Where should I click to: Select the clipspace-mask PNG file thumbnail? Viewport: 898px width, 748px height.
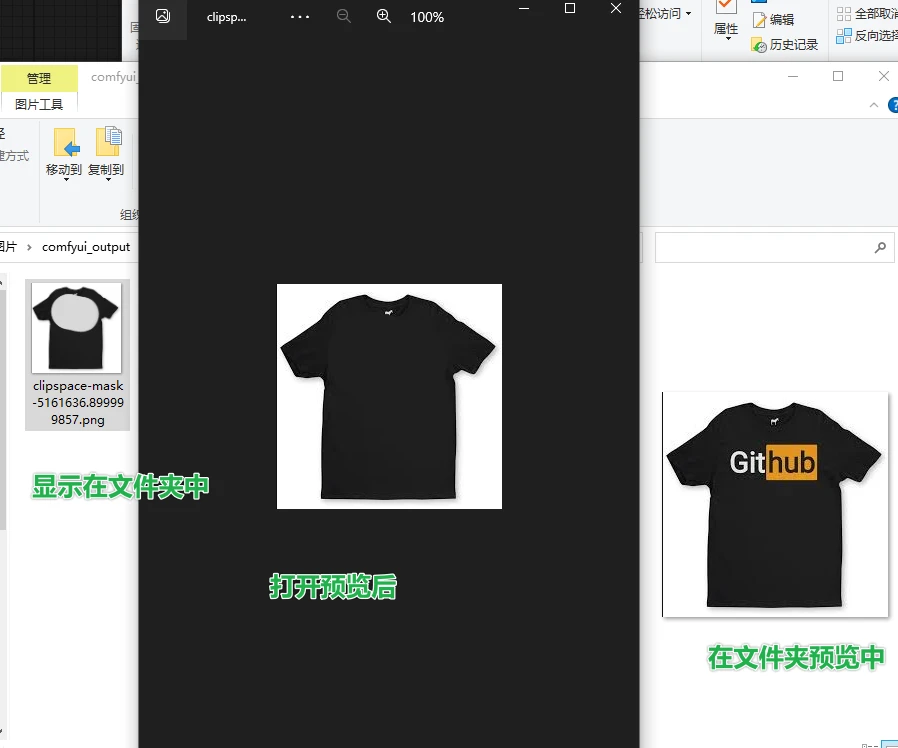[x=77, y=328]
